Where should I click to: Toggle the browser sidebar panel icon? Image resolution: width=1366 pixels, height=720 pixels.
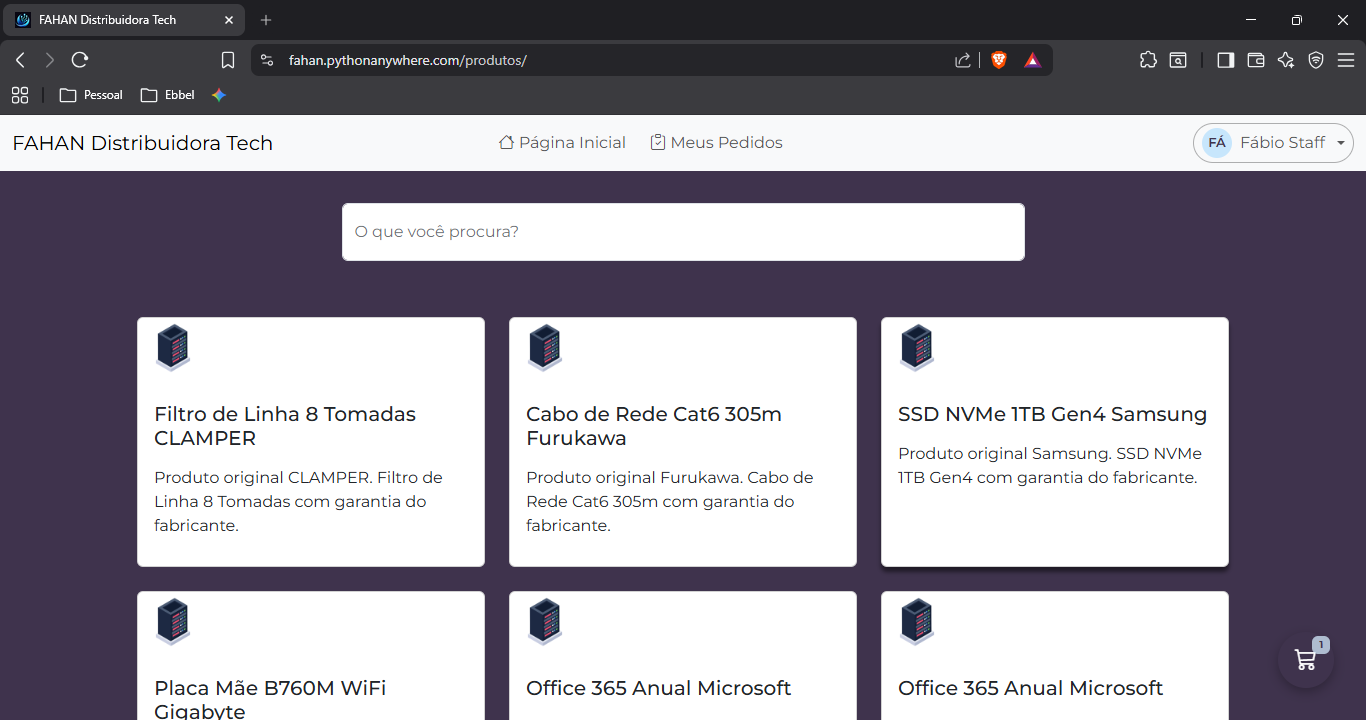1225,60
